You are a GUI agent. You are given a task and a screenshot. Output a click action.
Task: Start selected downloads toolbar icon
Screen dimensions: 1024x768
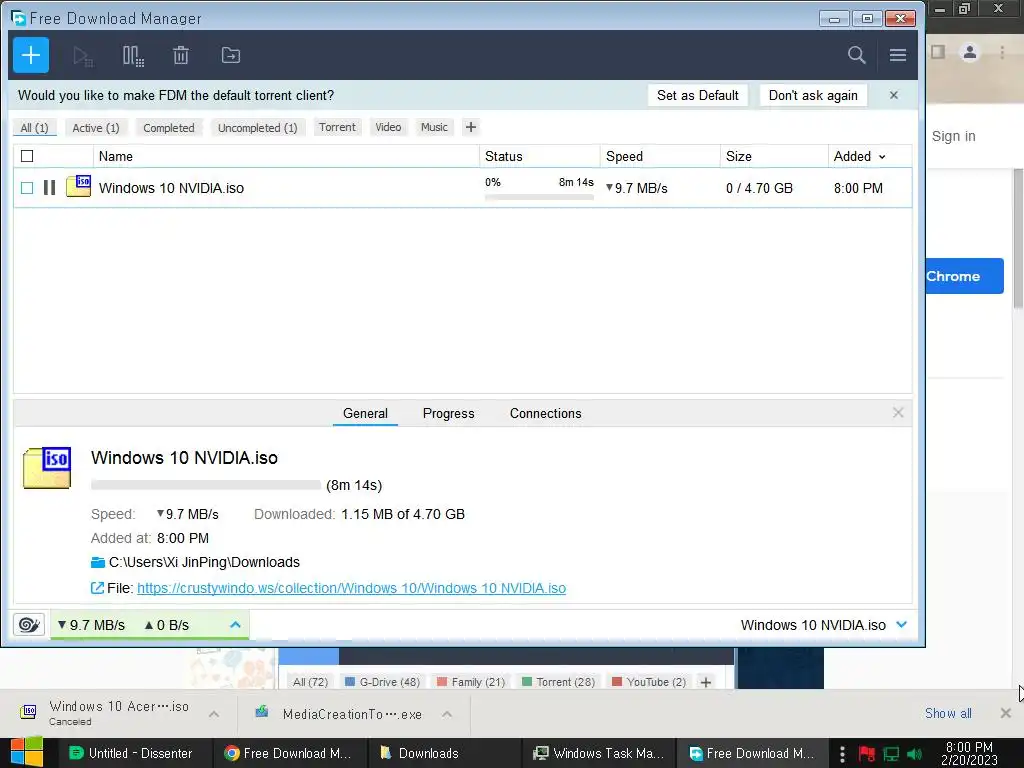(83, 56)
